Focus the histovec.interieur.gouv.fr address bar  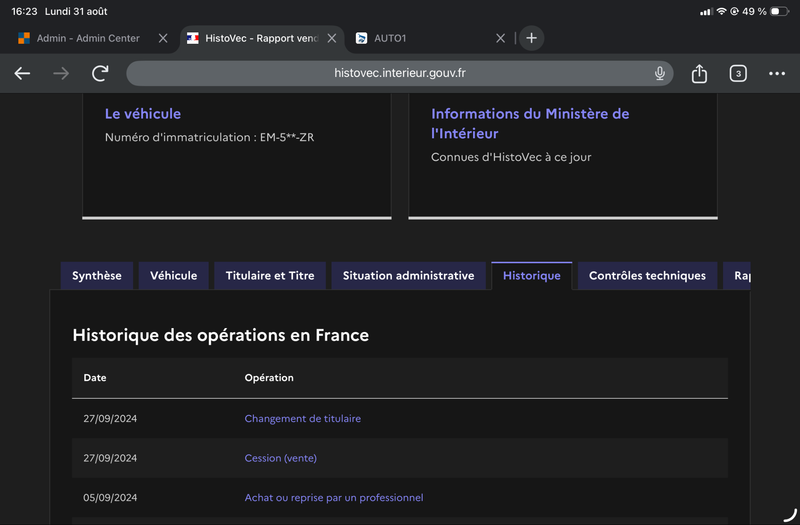click(399, 73)
